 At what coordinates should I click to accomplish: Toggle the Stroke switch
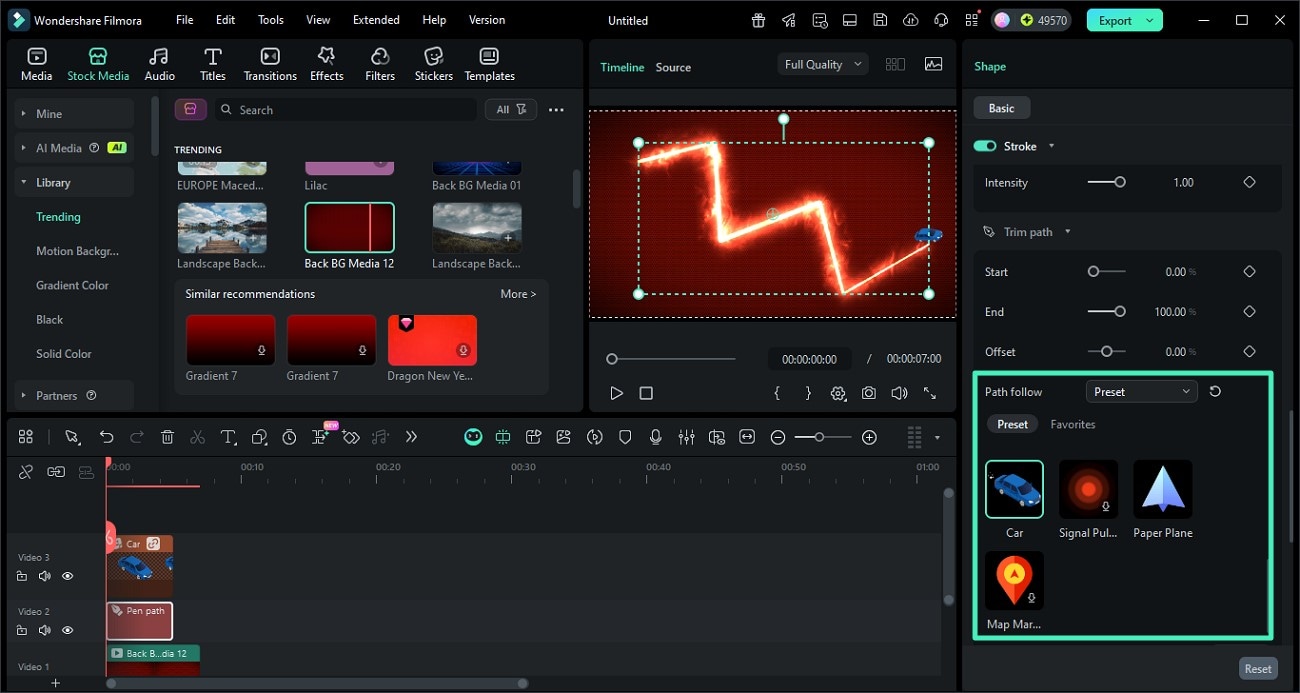pos(985,146)
